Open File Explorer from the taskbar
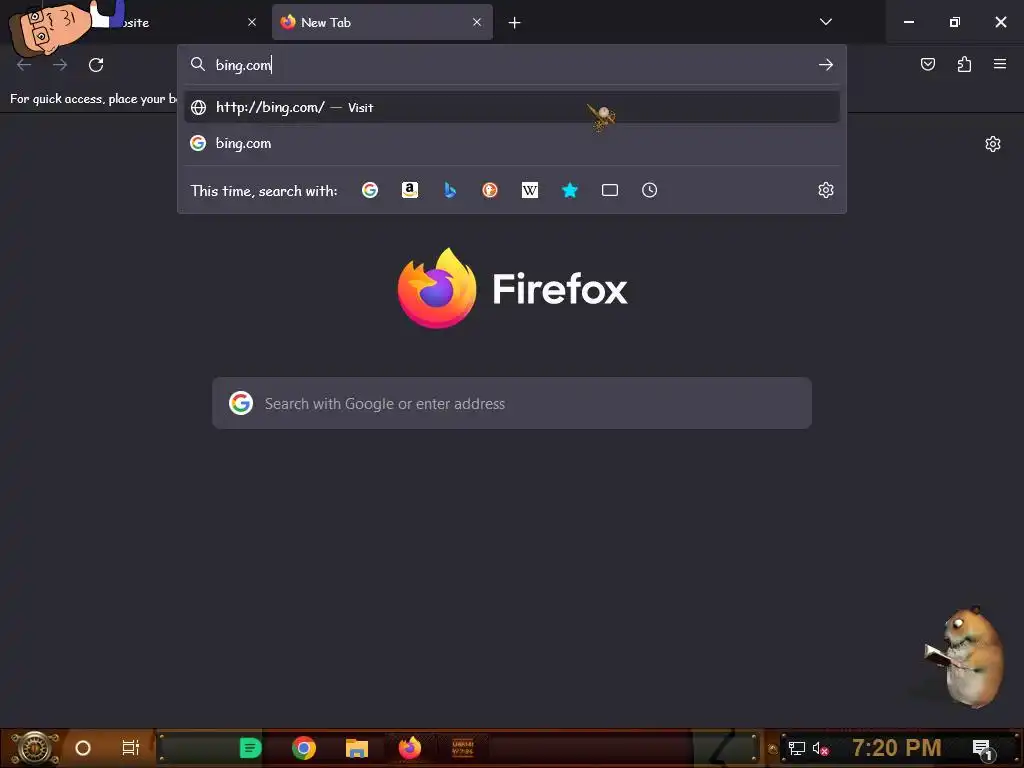The image size is (1024, 768). tap(357, 748)
